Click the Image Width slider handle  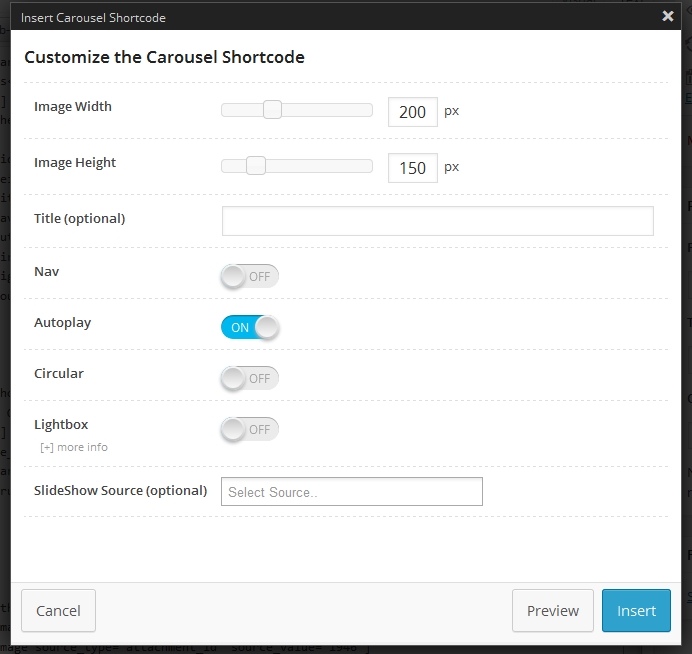[272, 110]
